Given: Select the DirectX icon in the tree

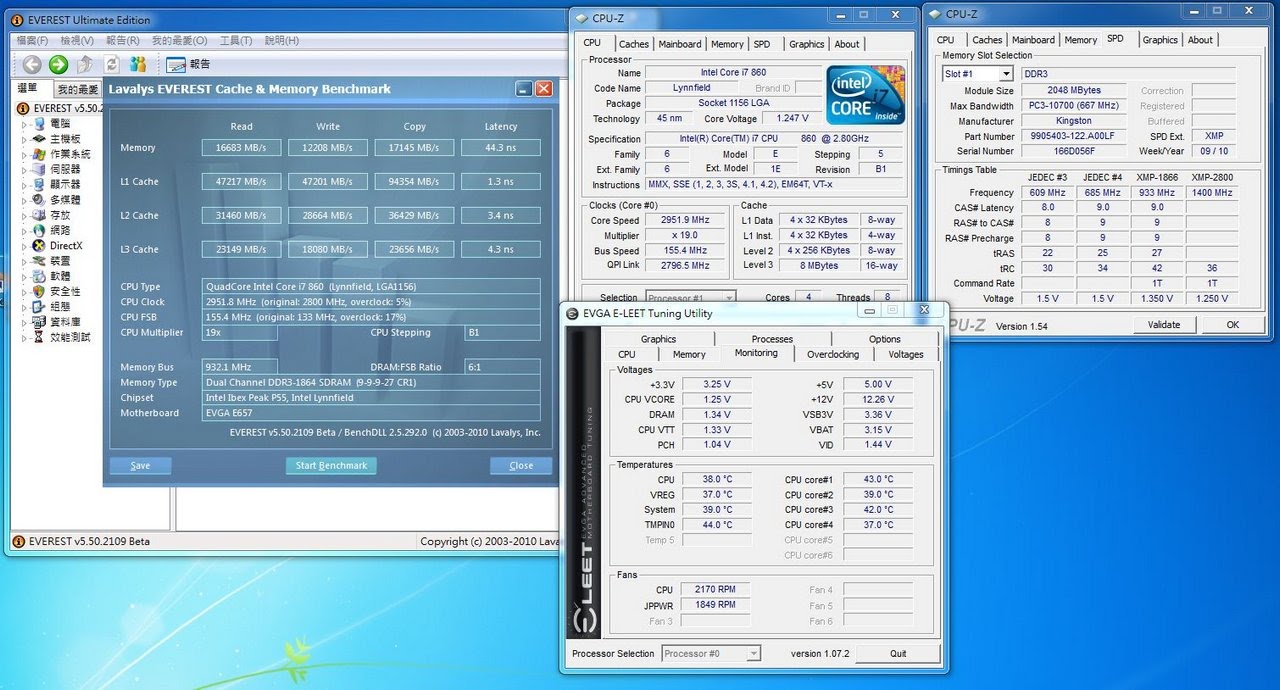Looking at the screenshot, I should coord(40,245).
